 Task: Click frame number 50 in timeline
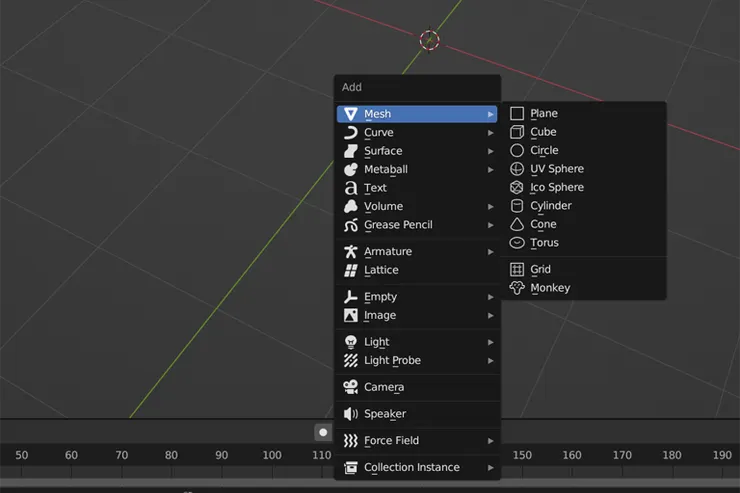22,455
